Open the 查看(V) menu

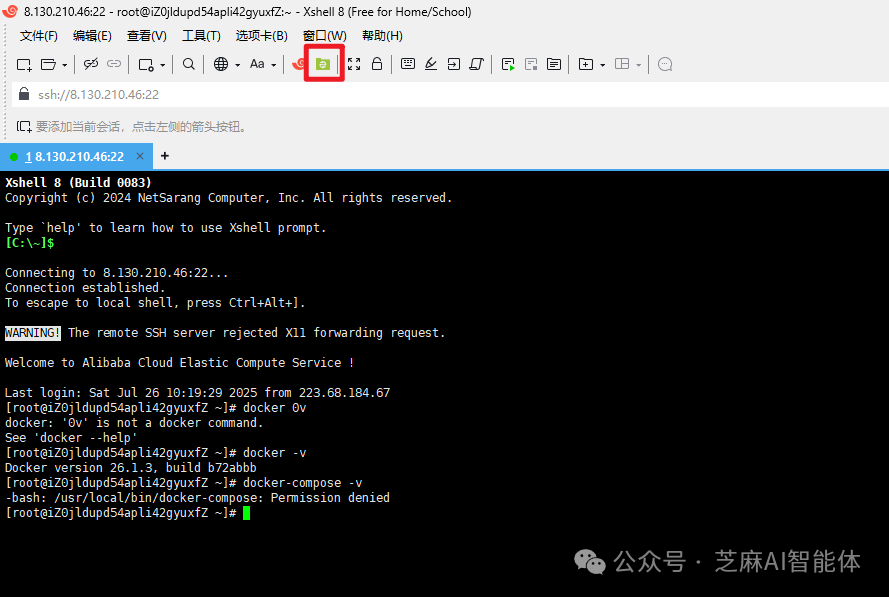pyautogui.click(x=147, y=36)
